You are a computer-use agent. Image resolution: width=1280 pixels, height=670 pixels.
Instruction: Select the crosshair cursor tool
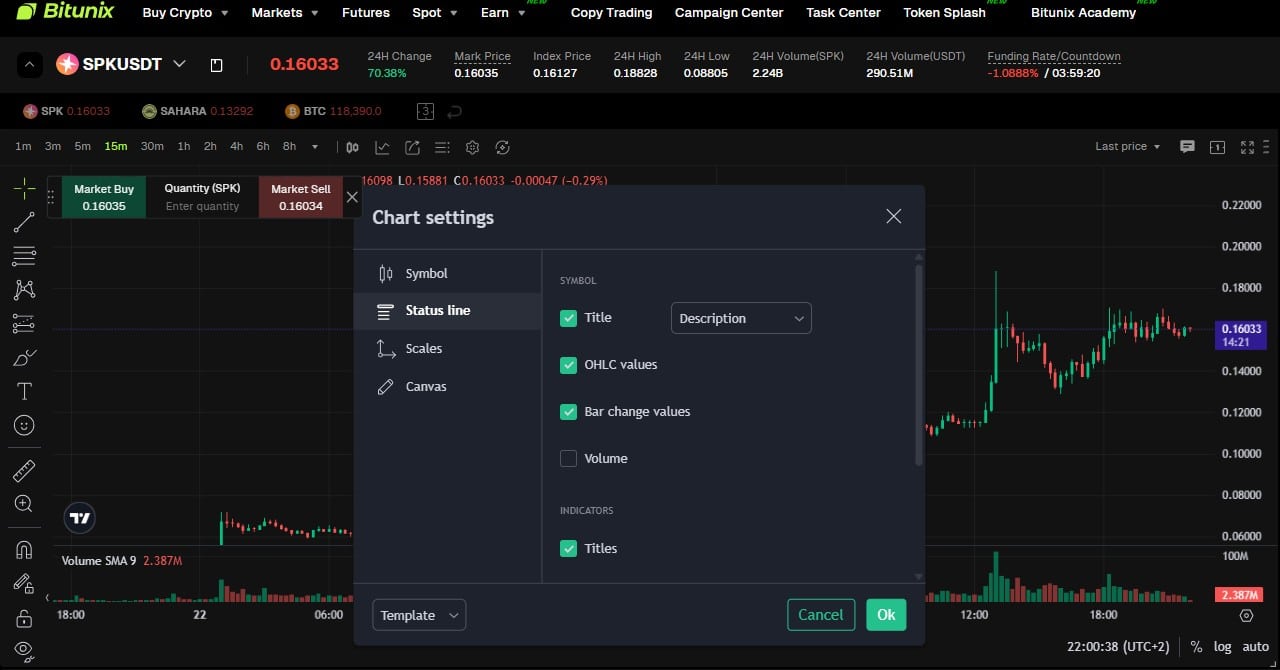(x=23, y=188)
